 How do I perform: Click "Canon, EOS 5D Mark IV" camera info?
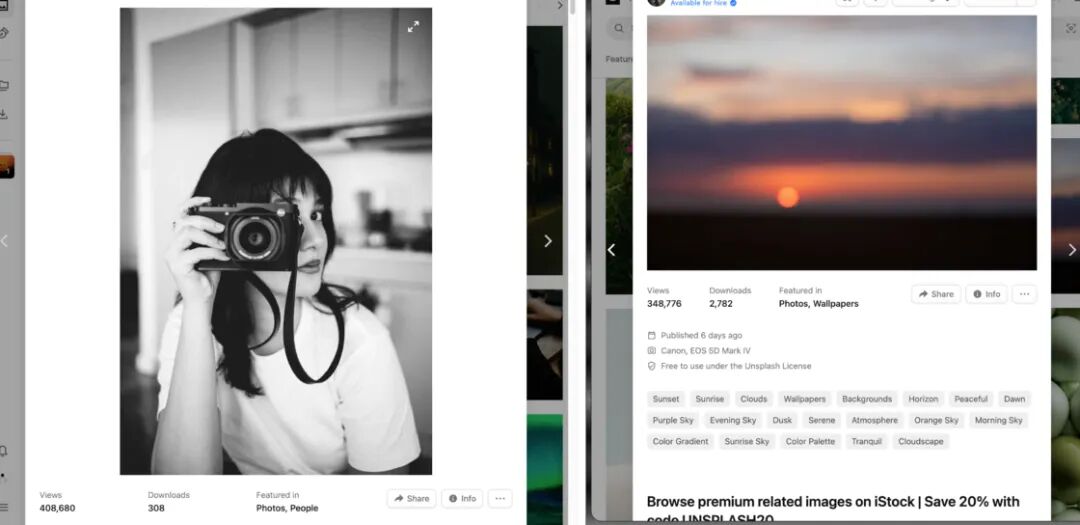pos(705,351)
